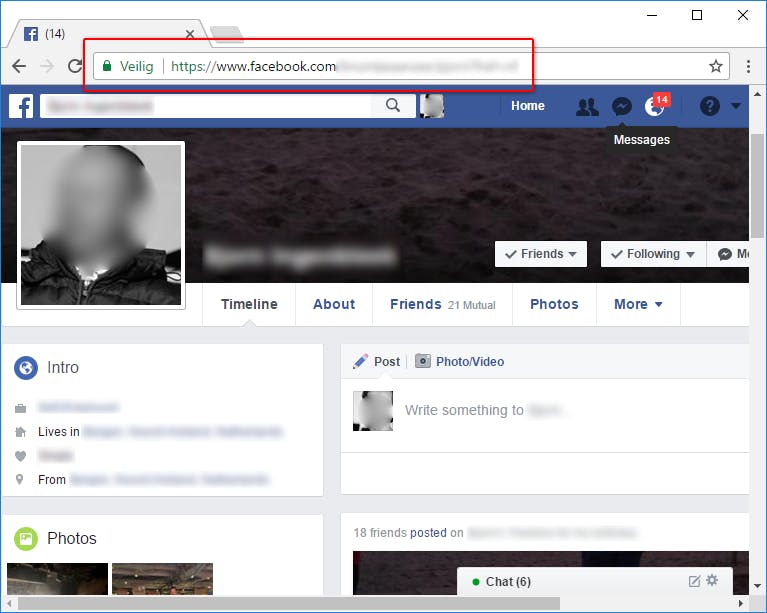Expand the account menu arrow in blue bar
The height and width of the screenshot is (613, 767).
736,106
